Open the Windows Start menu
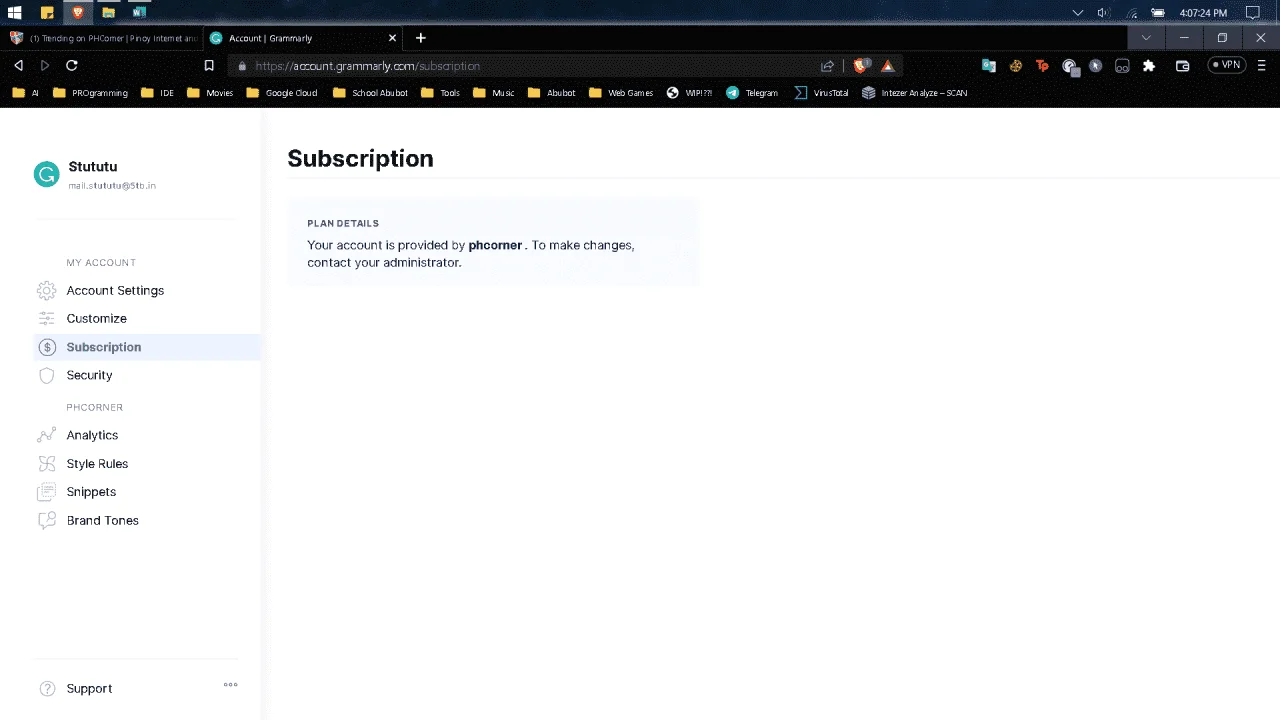Image resolution: width=1280 pixels, height=720 pixels. (15, 12)
